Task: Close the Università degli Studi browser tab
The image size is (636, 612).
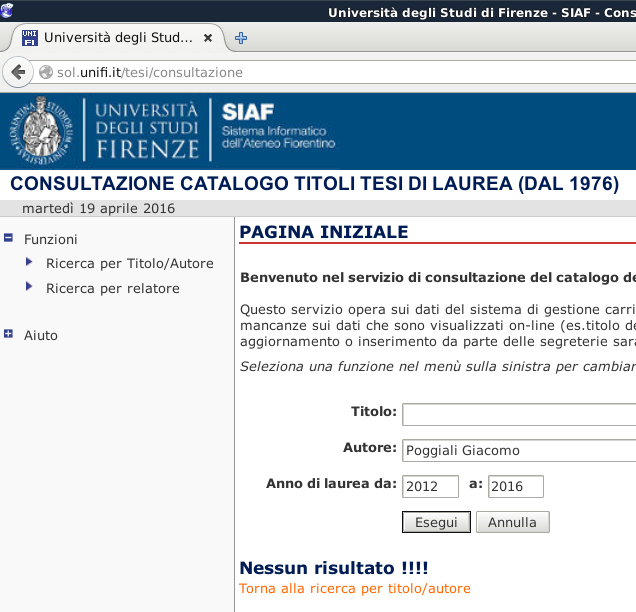Action: coord(208,39)
